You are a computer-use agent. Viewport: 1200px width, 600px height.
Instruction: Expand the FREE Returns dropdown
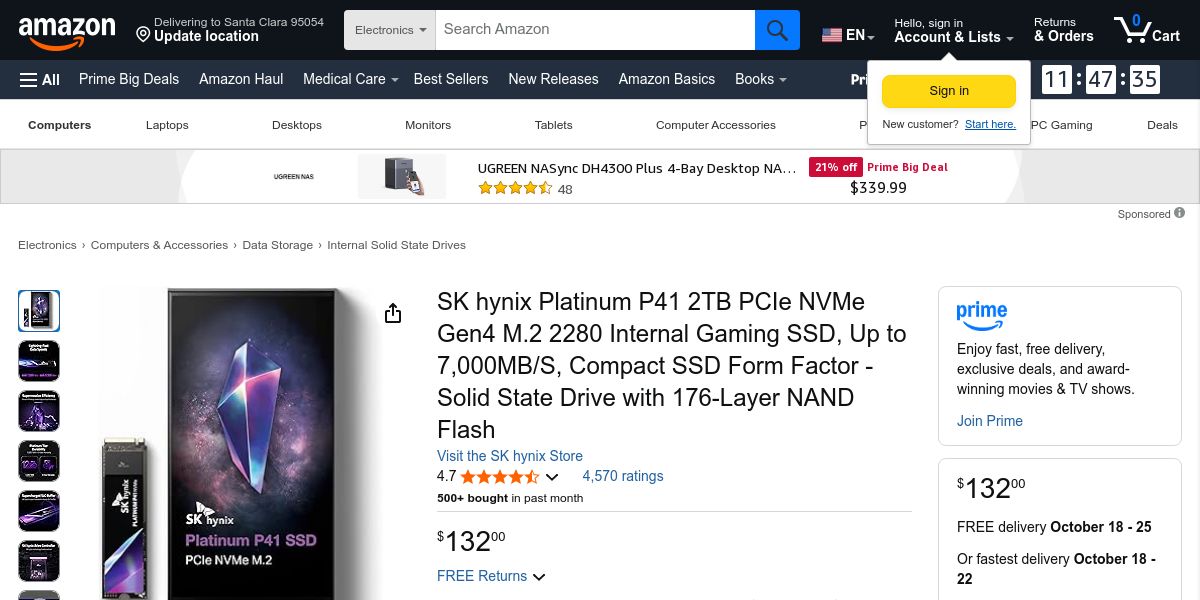[x=539, y=577]
